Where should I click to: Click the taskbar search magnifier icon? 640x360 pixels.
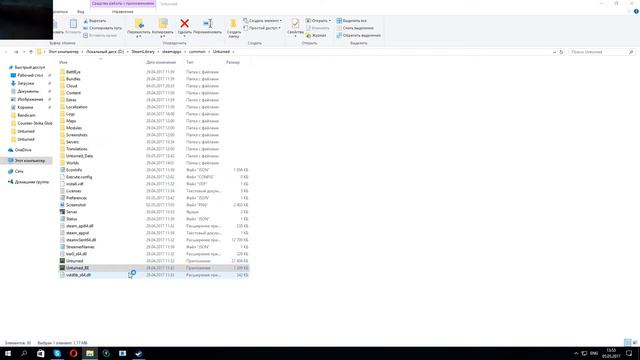click(x=24, y=353)
